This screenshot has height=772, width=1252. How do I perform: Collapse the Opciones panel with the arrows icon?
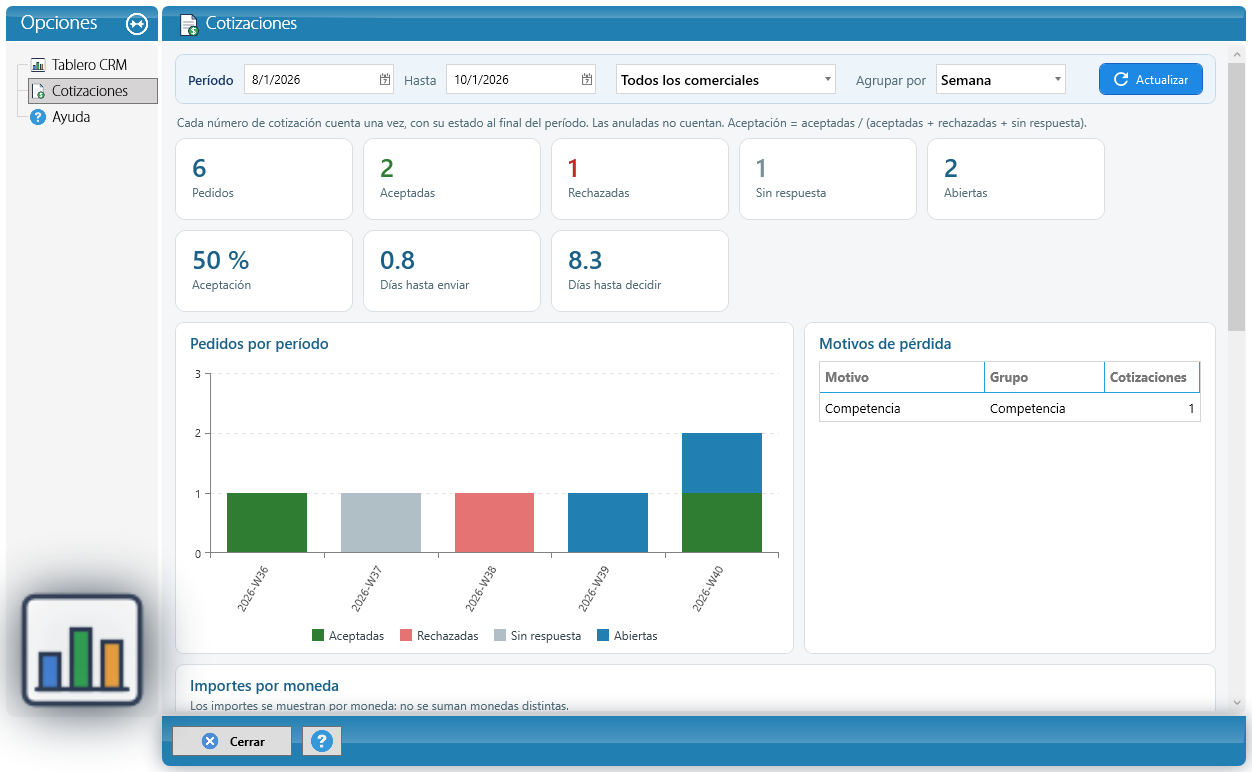(137, 24)
